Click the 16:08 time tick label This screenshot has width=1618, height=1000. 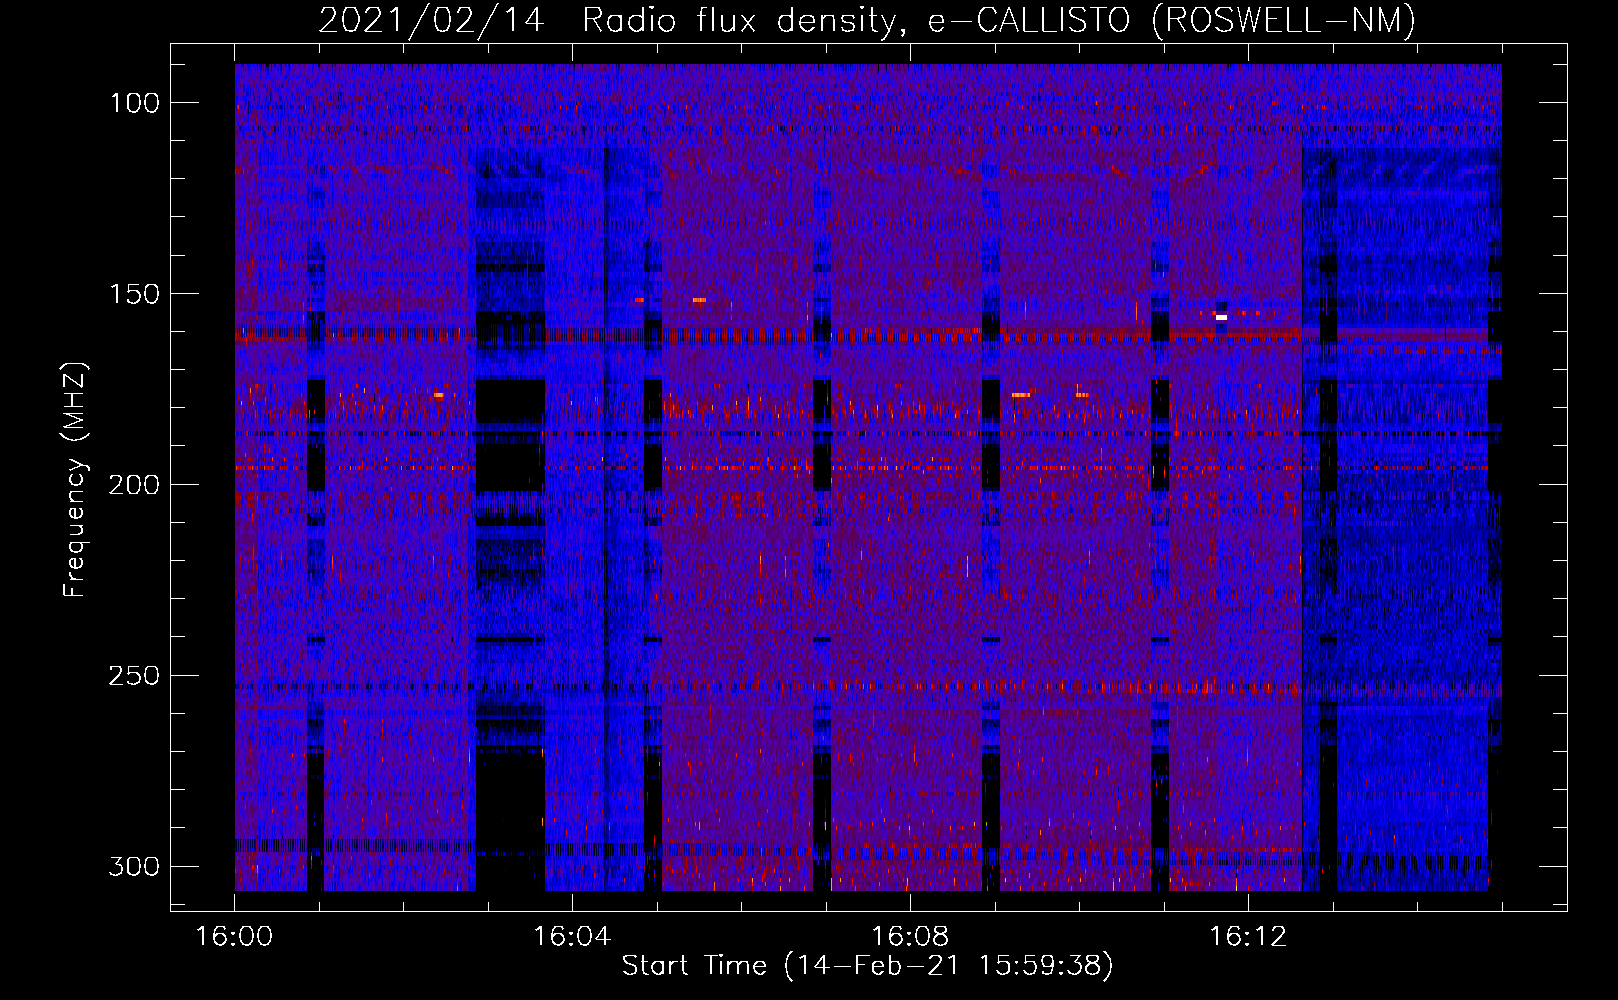pyautogui.click(x=910, y=937)
